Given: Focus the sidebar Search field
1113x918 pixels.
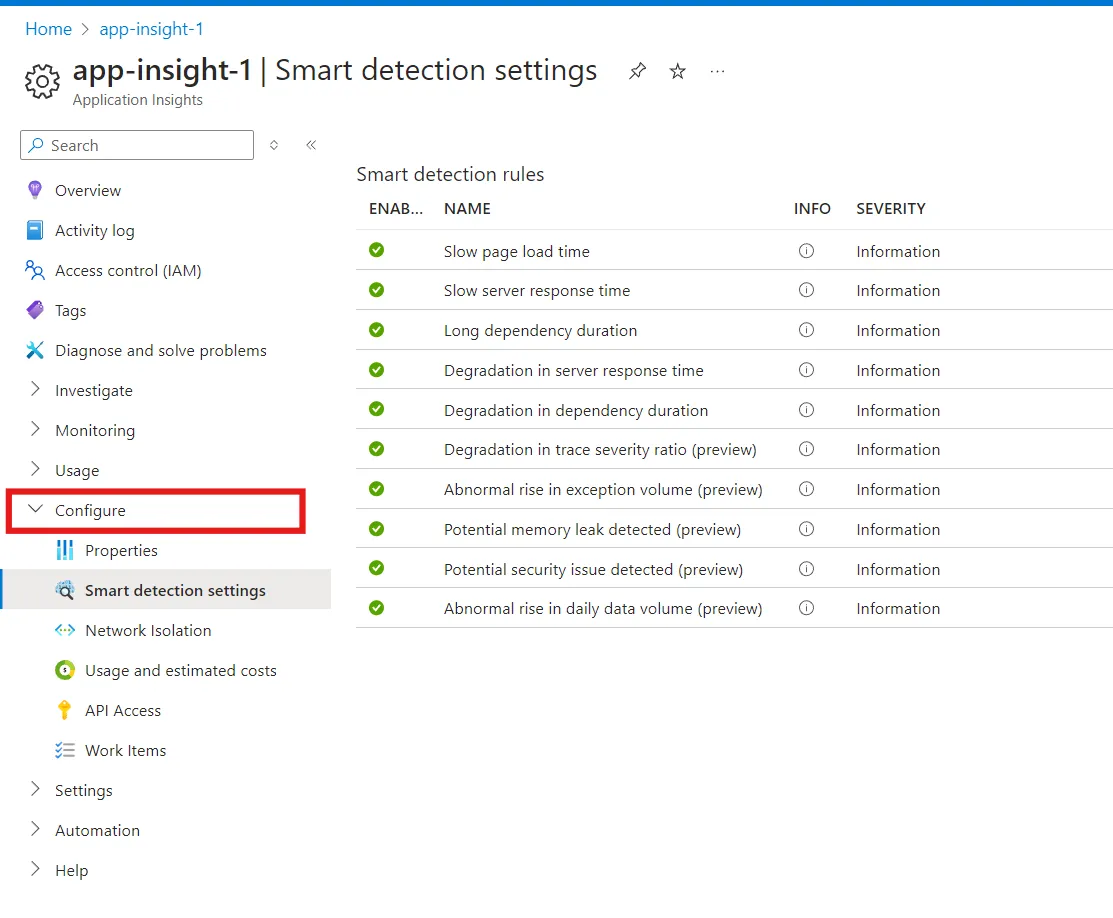Looking at the screenshot, I should [x=137, y=145].
